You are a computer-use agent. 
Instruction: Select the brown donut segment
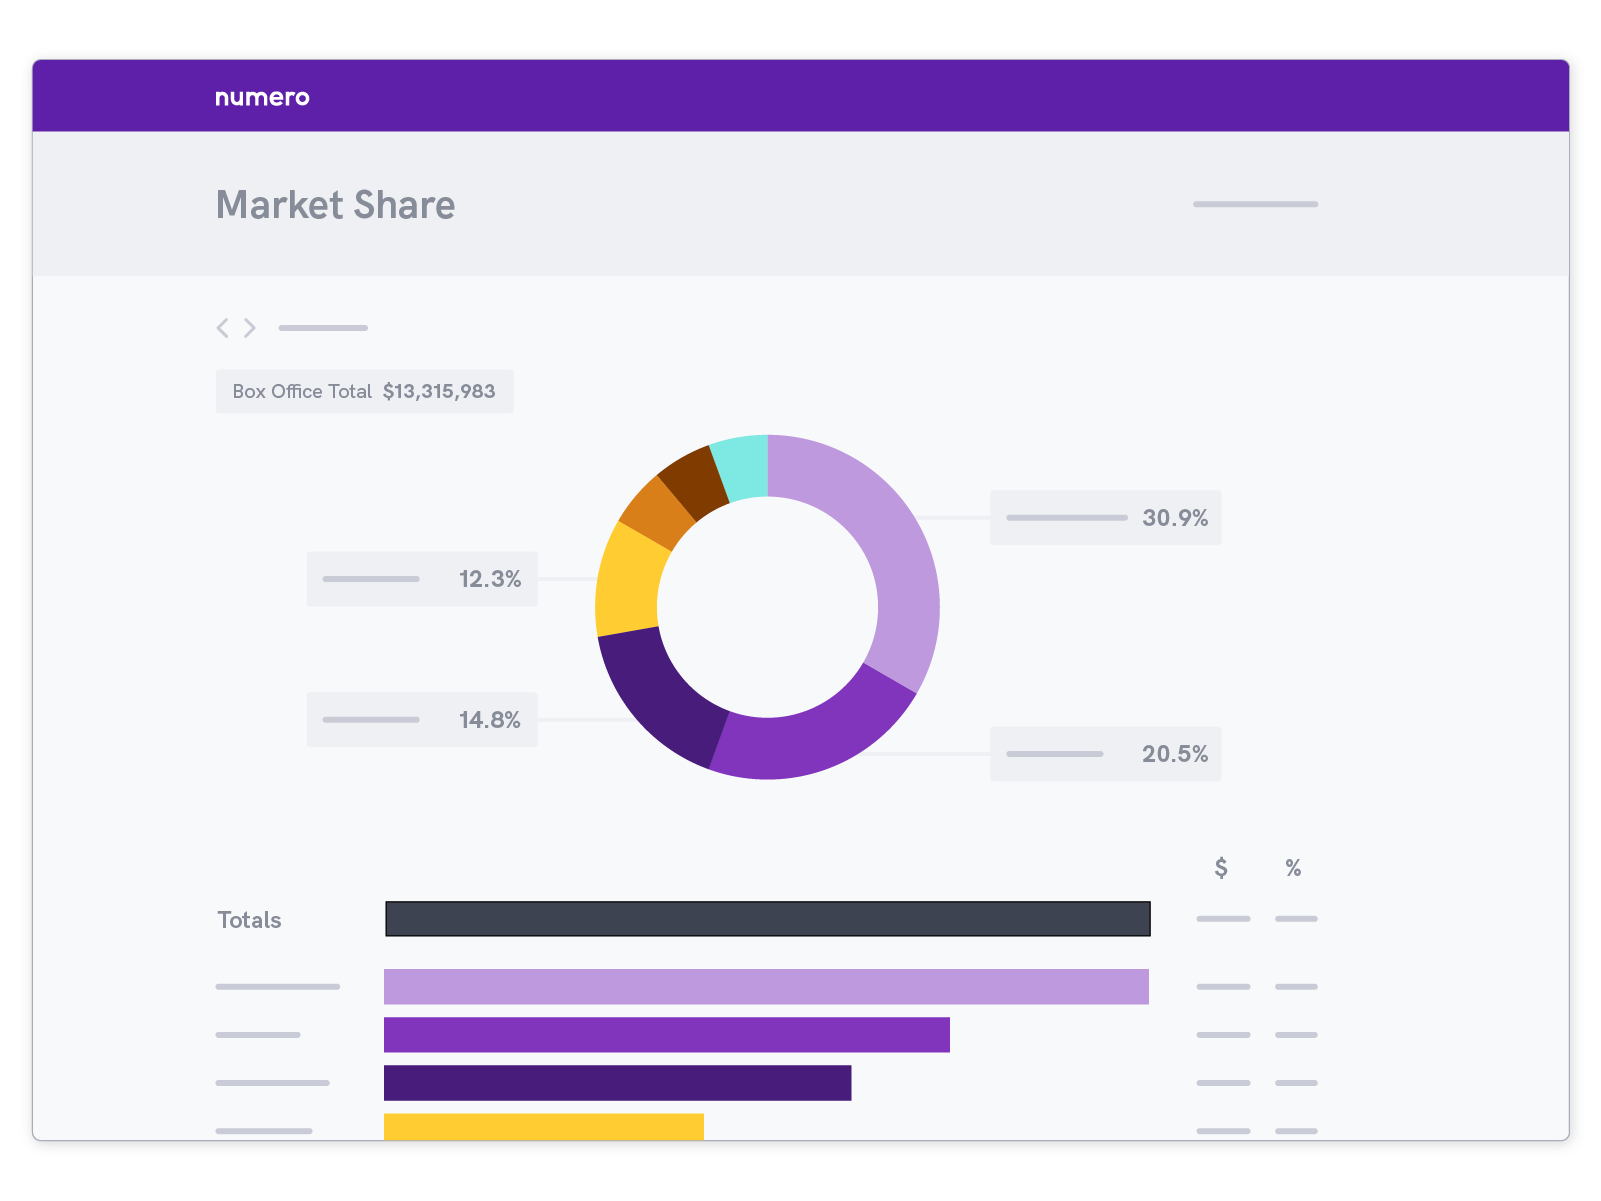pos(692,481)
